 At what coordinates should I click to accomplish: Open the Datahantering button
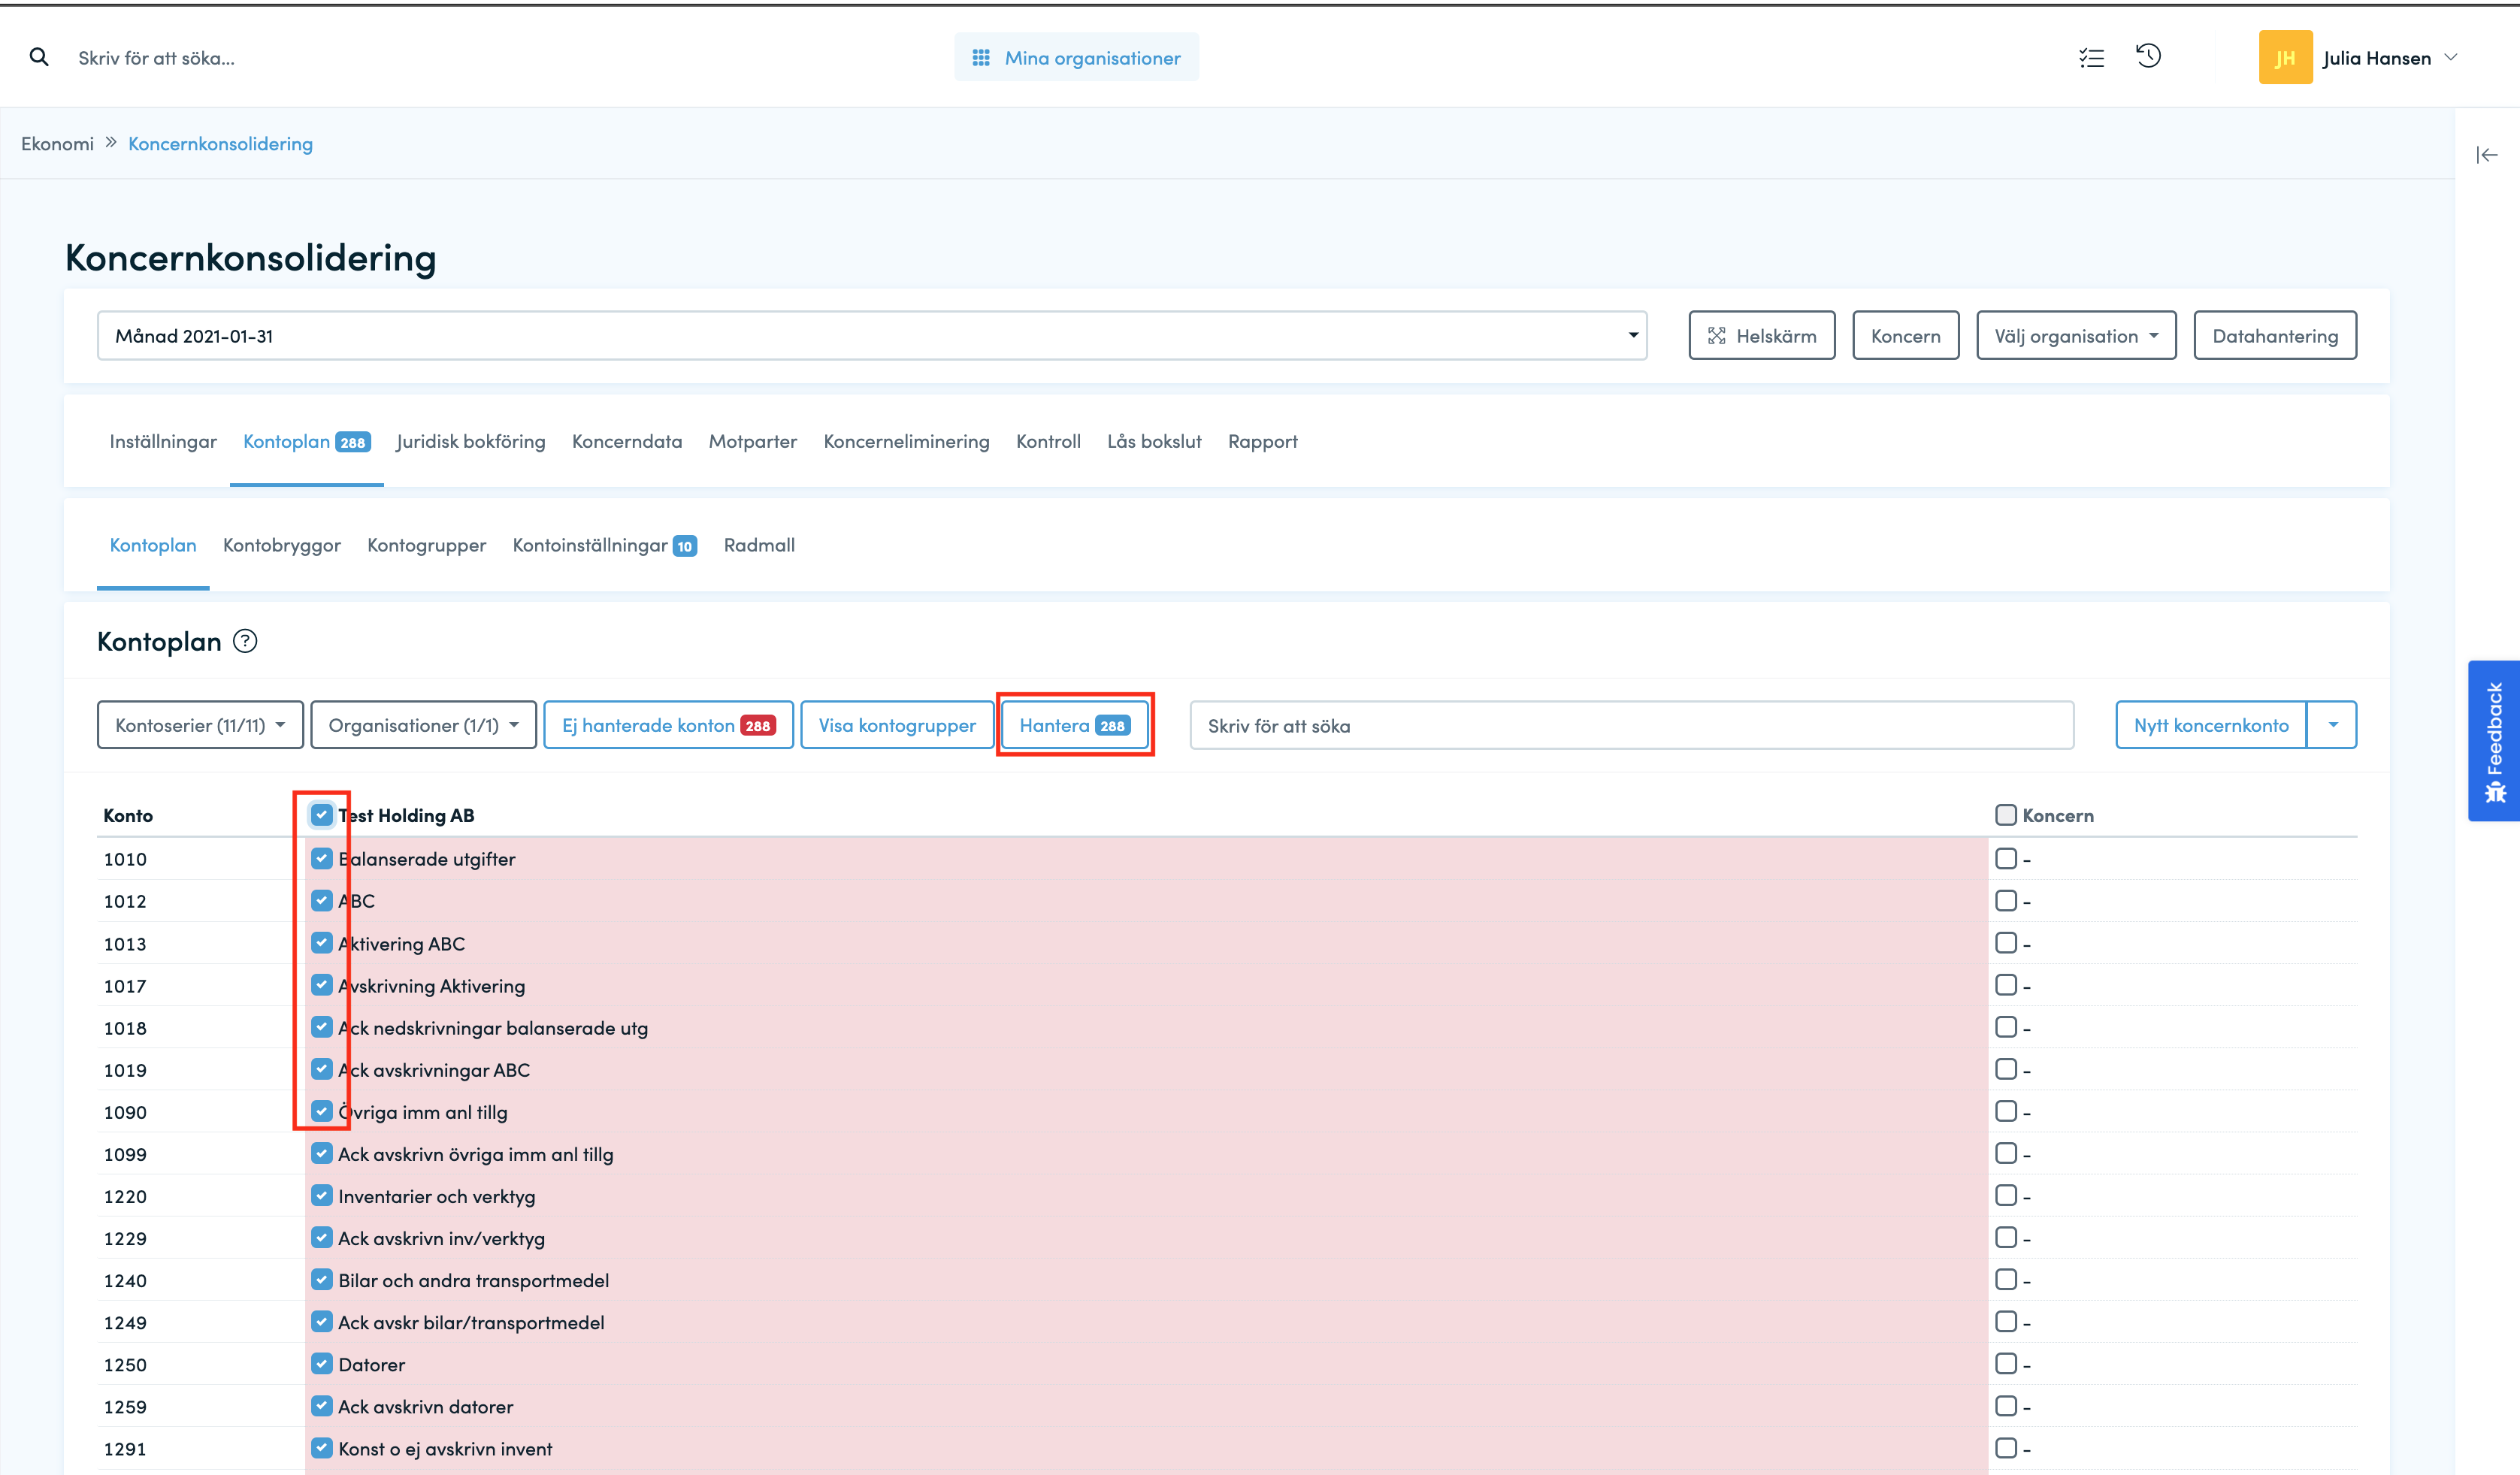[2275, 336]
